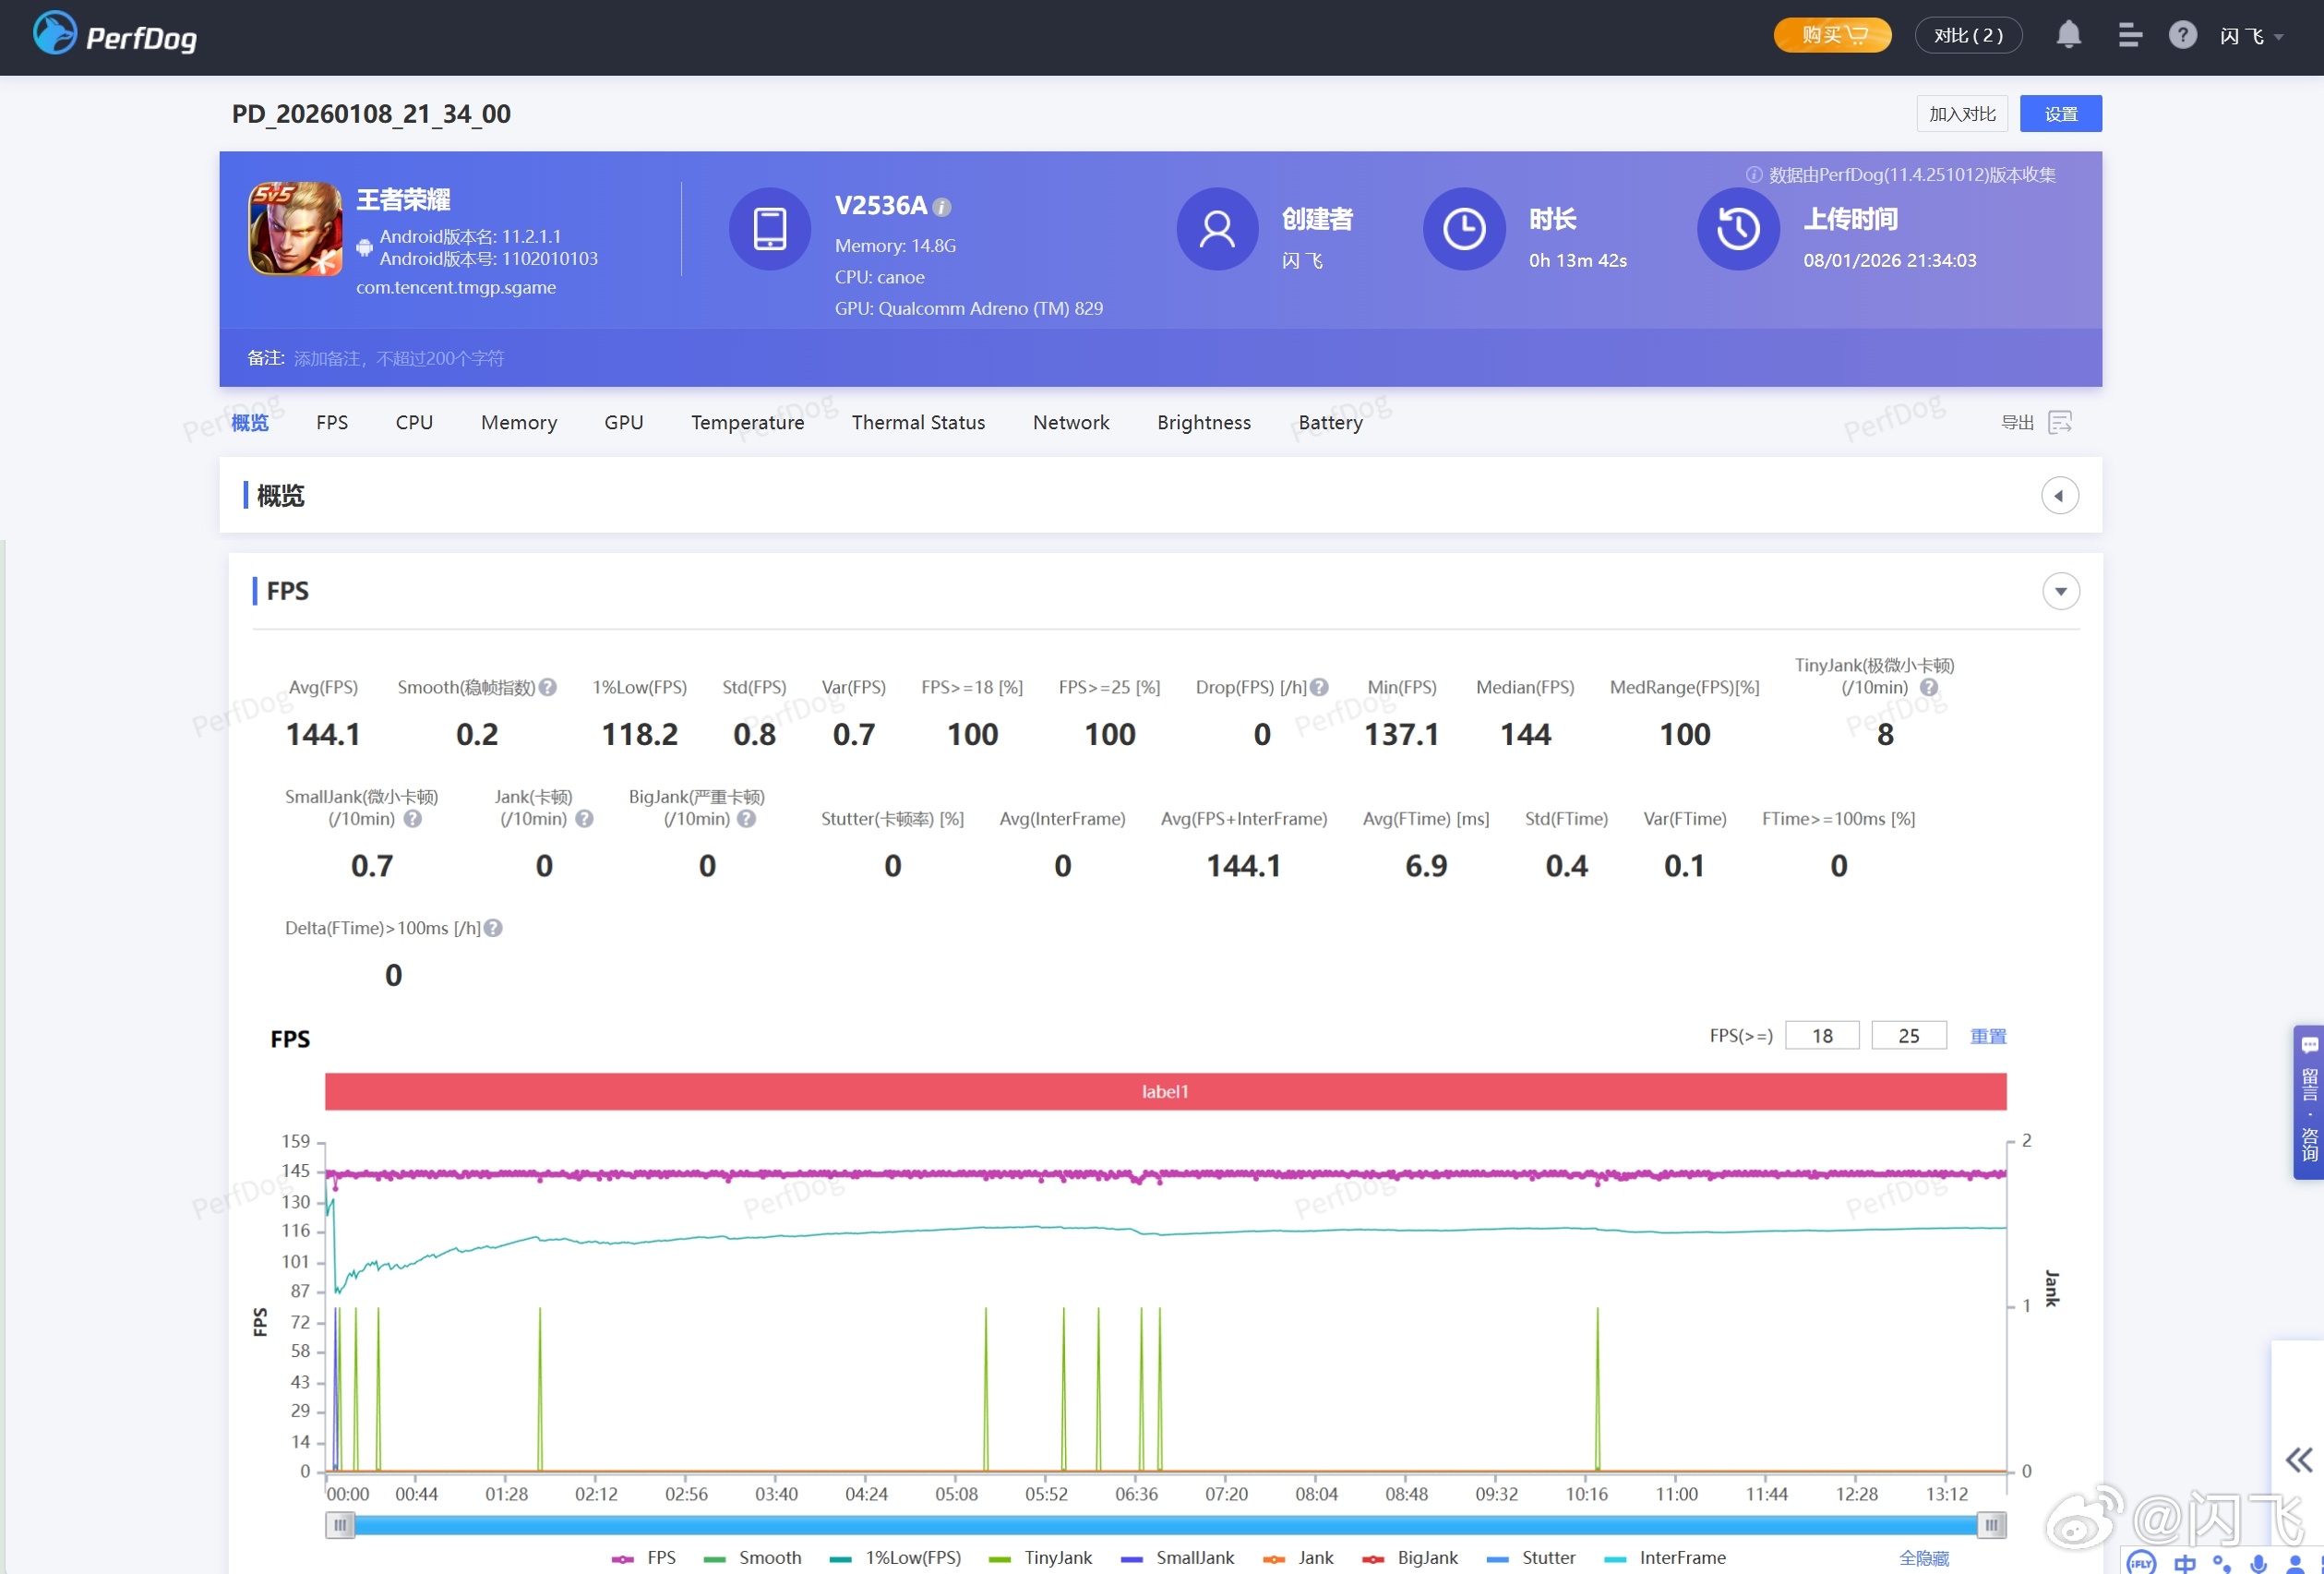Click the orange purchase button
Viewport: 2324px width, 1574px height.
click(x=1831, y=36)
